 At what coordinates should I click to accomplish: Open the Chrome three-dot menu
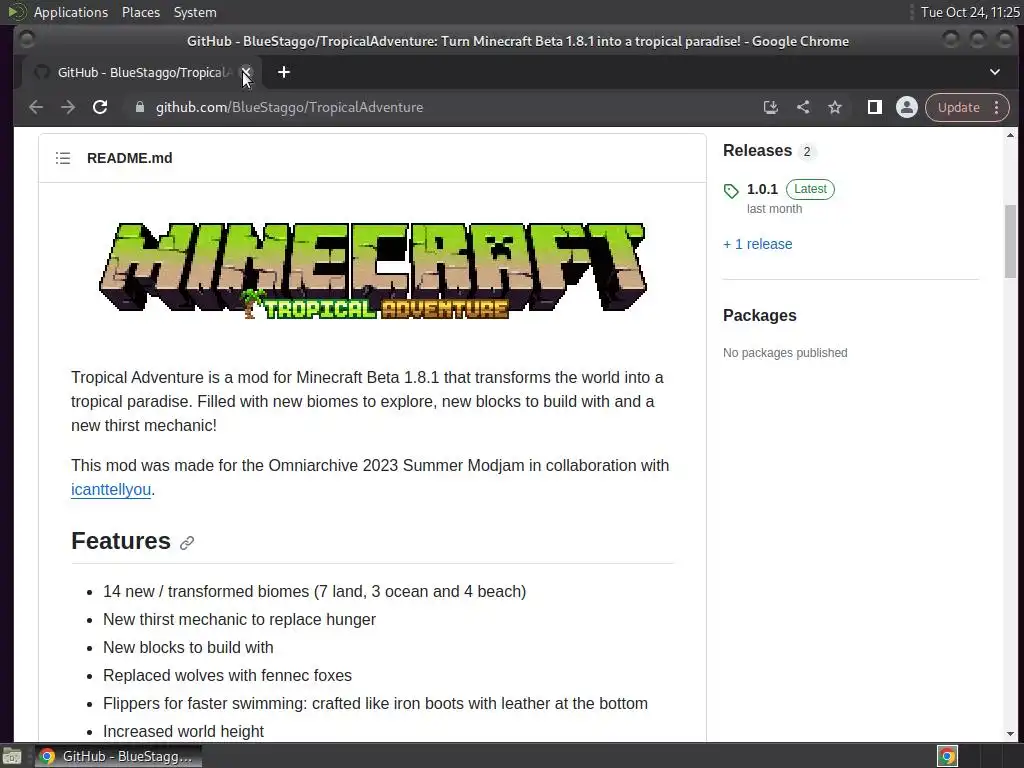[997, 107]
